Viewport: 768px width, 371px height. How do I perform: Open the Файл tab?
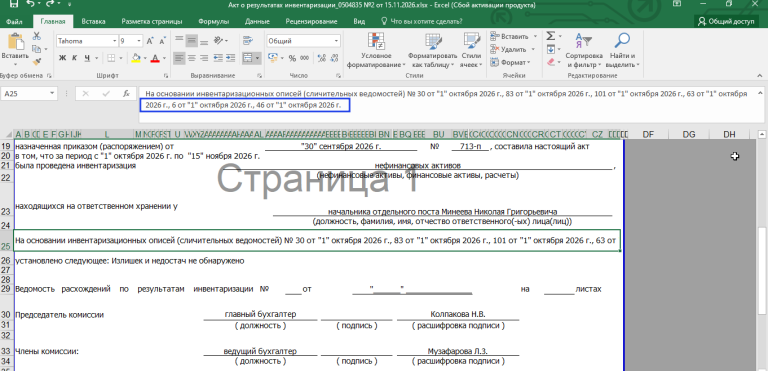coord(15,22)
